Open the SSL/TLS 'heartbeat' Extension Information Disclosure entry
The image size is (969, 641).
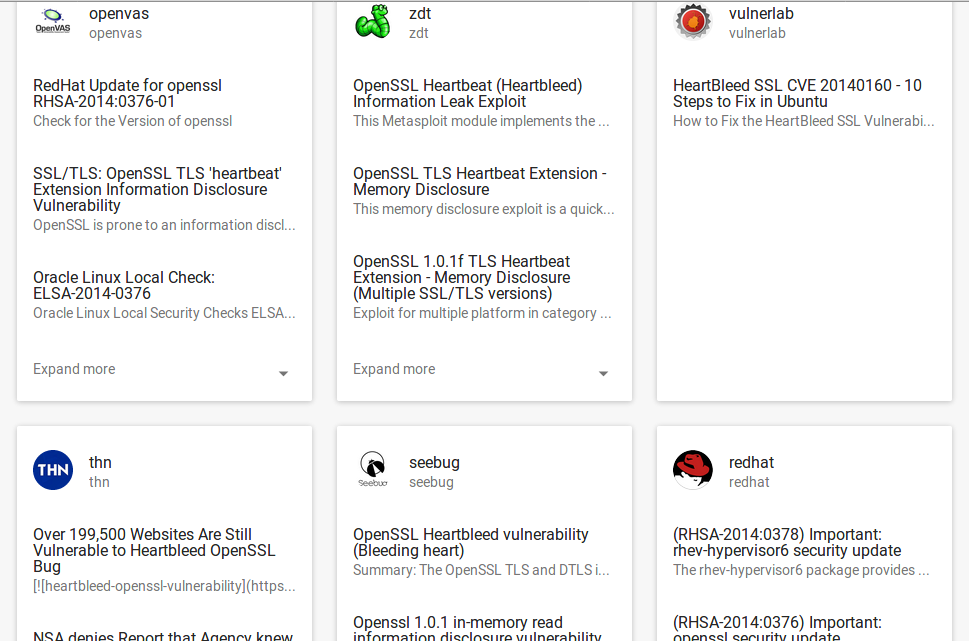(158, 189)
